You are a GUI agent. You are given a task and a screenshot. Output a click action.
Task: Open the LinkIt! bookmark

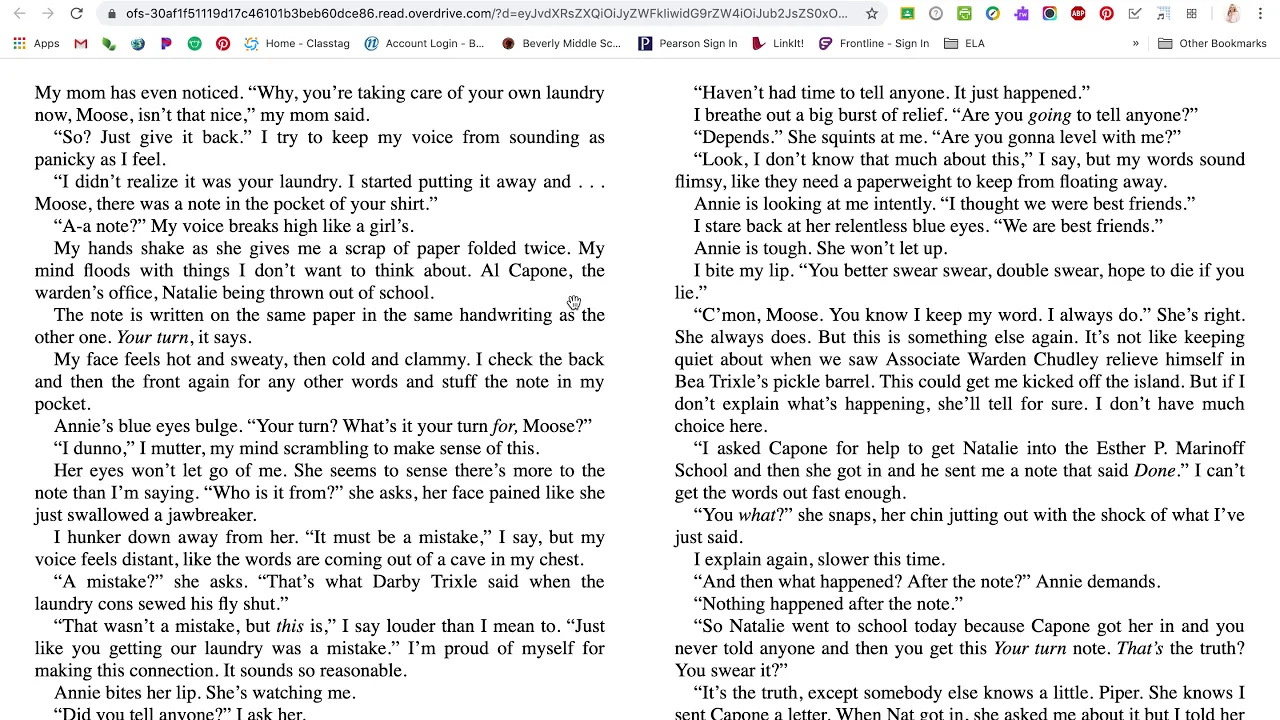[x=778, y=44]
